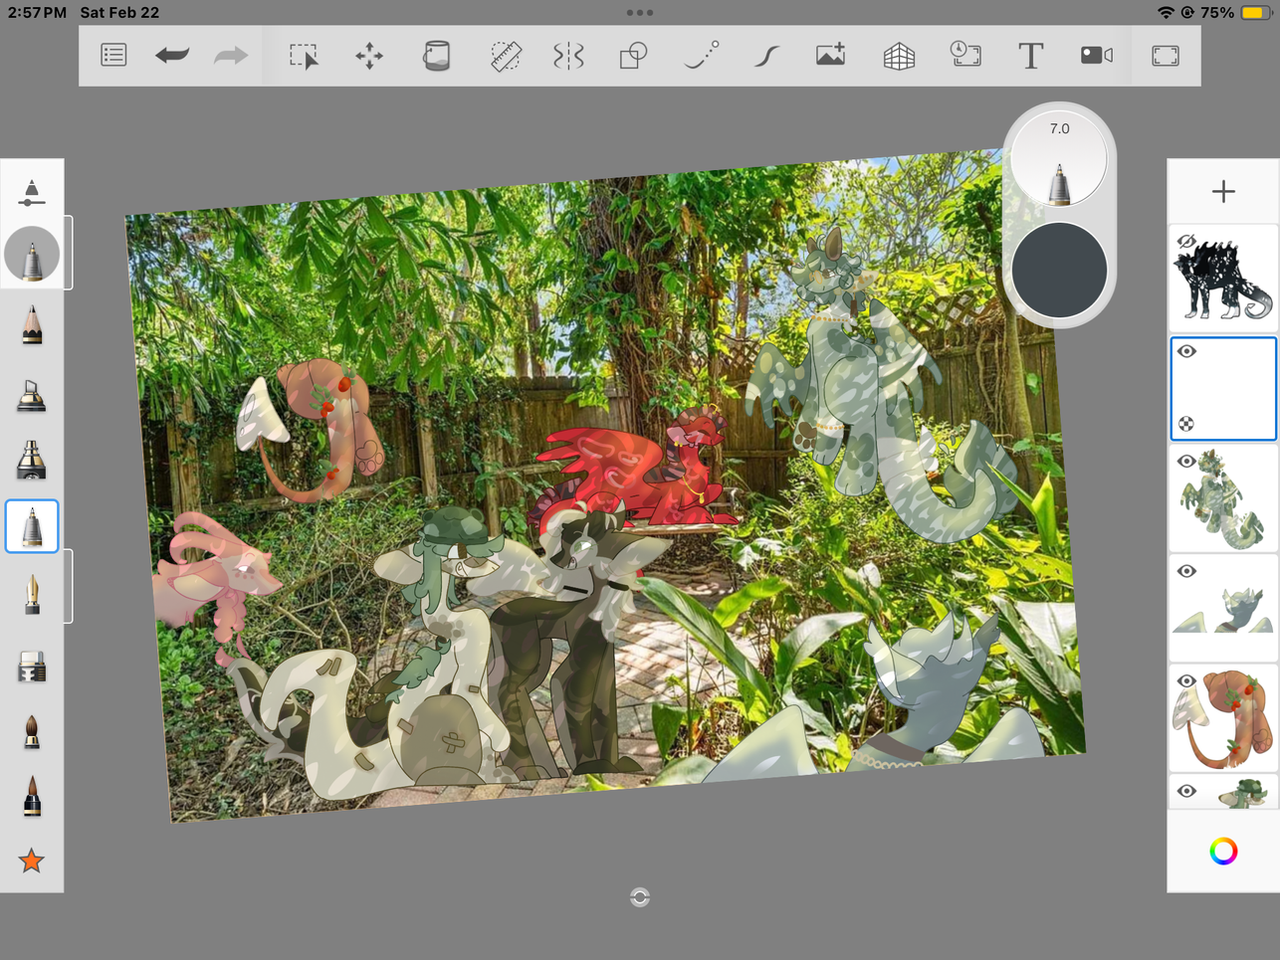Open the Ruler guides tool
The height and width of the screenshot is (960, 1280).
pos(506,55)
